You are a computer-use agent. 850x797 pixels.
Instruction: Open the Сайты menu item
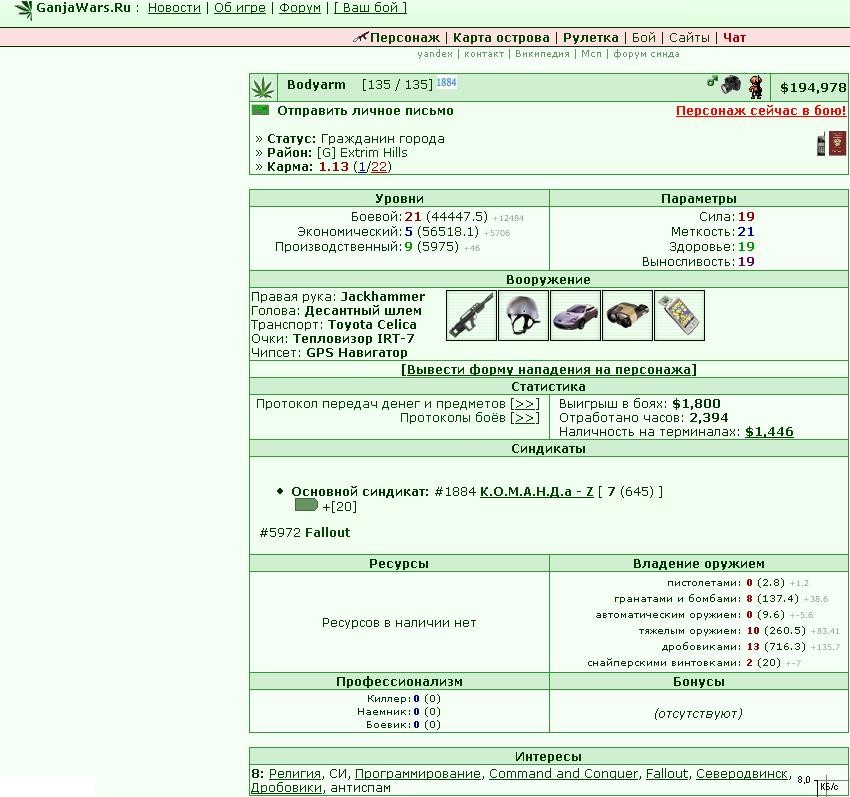(x=689, y=38)
